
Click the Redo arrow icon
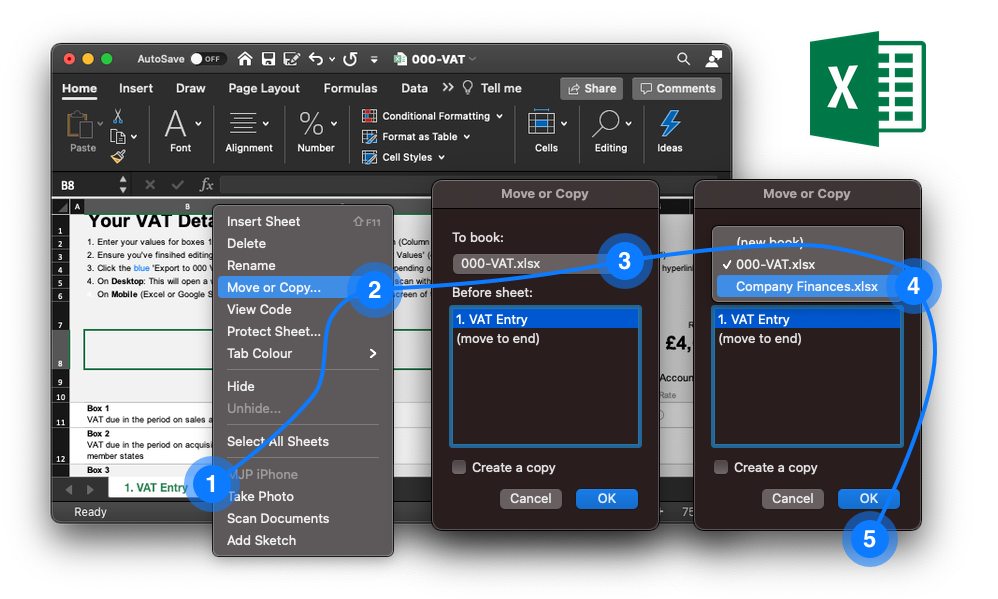tap(350, 59)
